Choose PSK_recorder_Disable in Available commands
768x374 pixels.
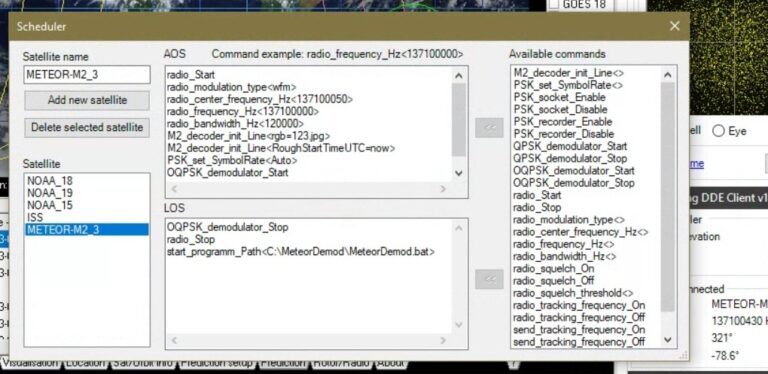click(564, 134)
